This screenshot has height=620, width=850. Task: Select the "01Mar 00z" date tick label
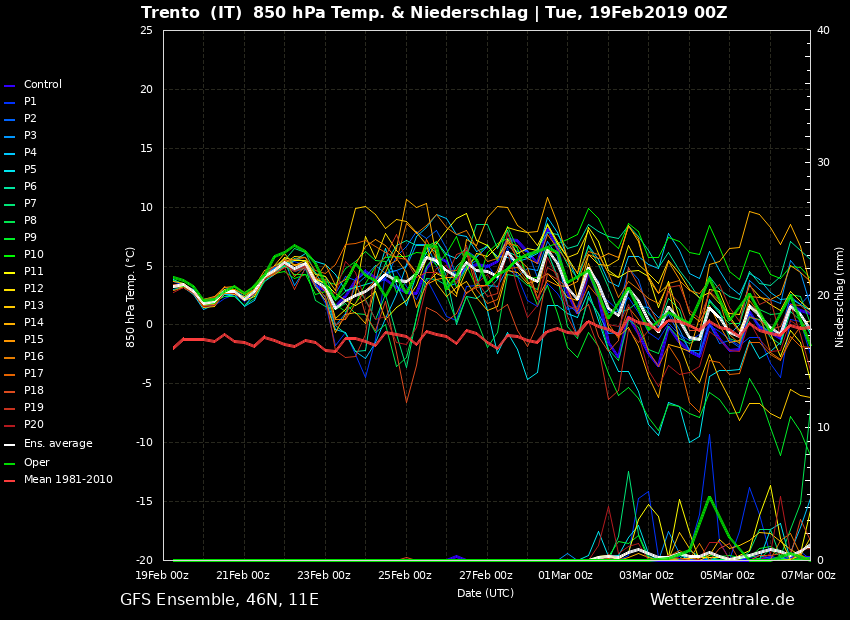(565, 576)
